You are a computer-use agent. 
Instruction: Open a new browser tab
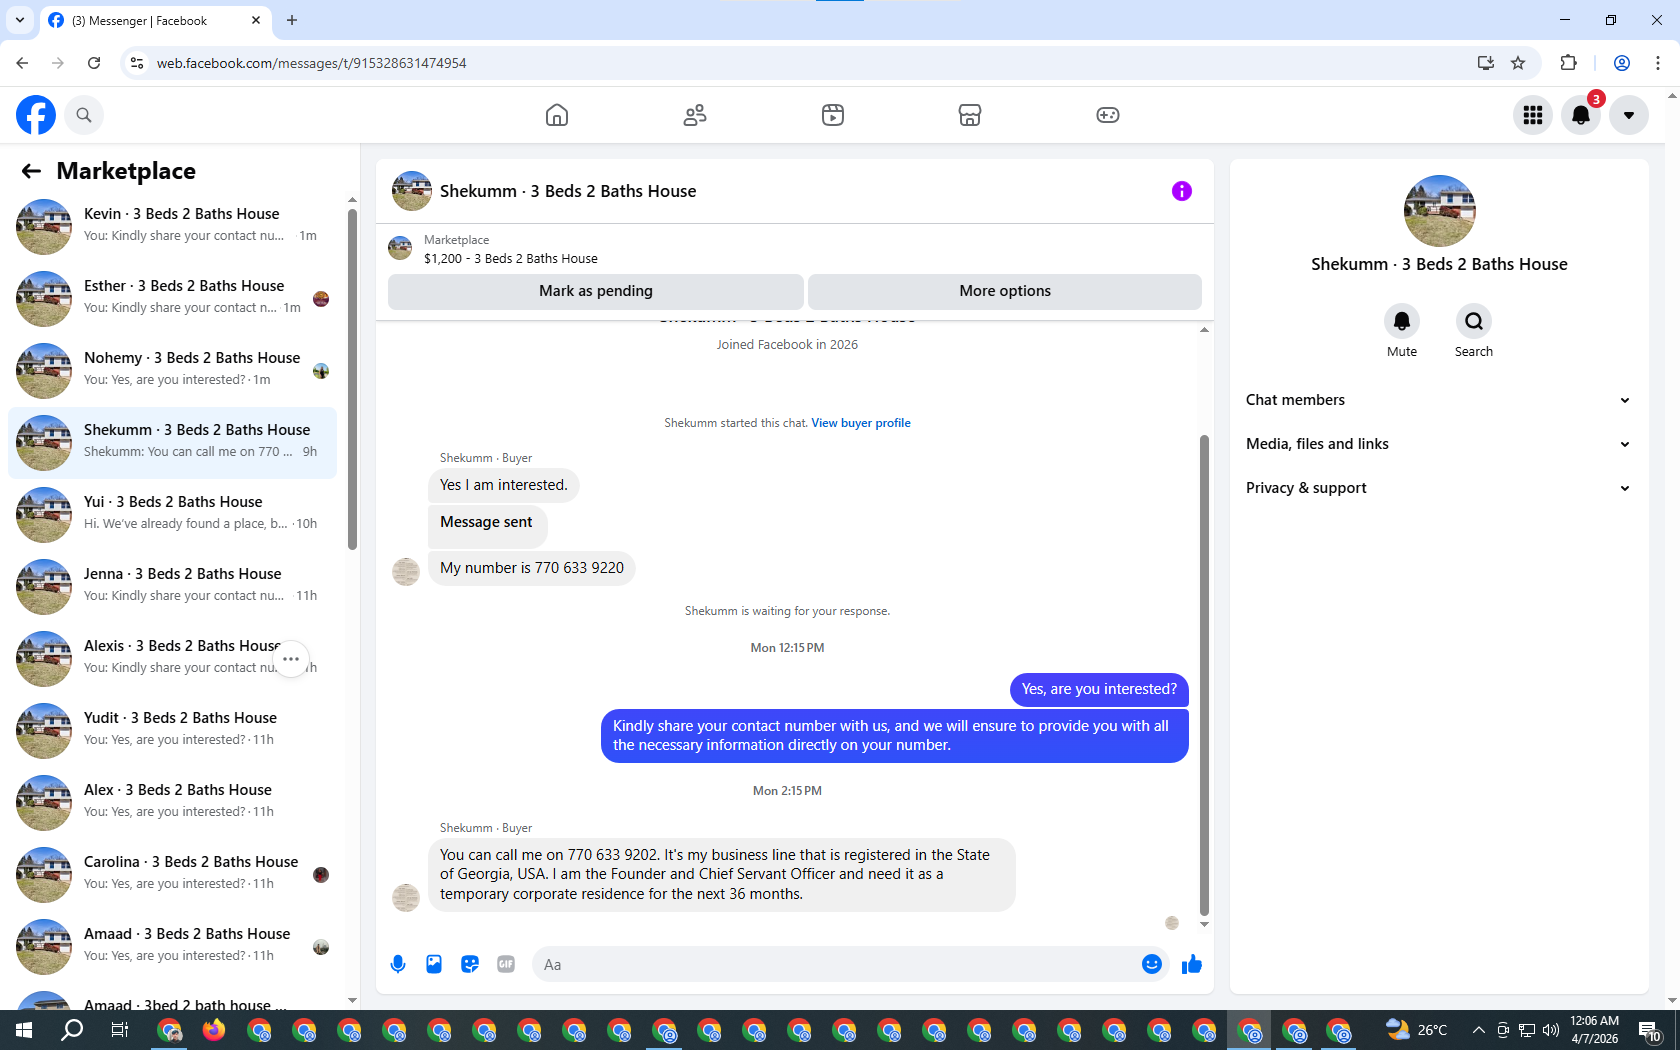point(292,20)
